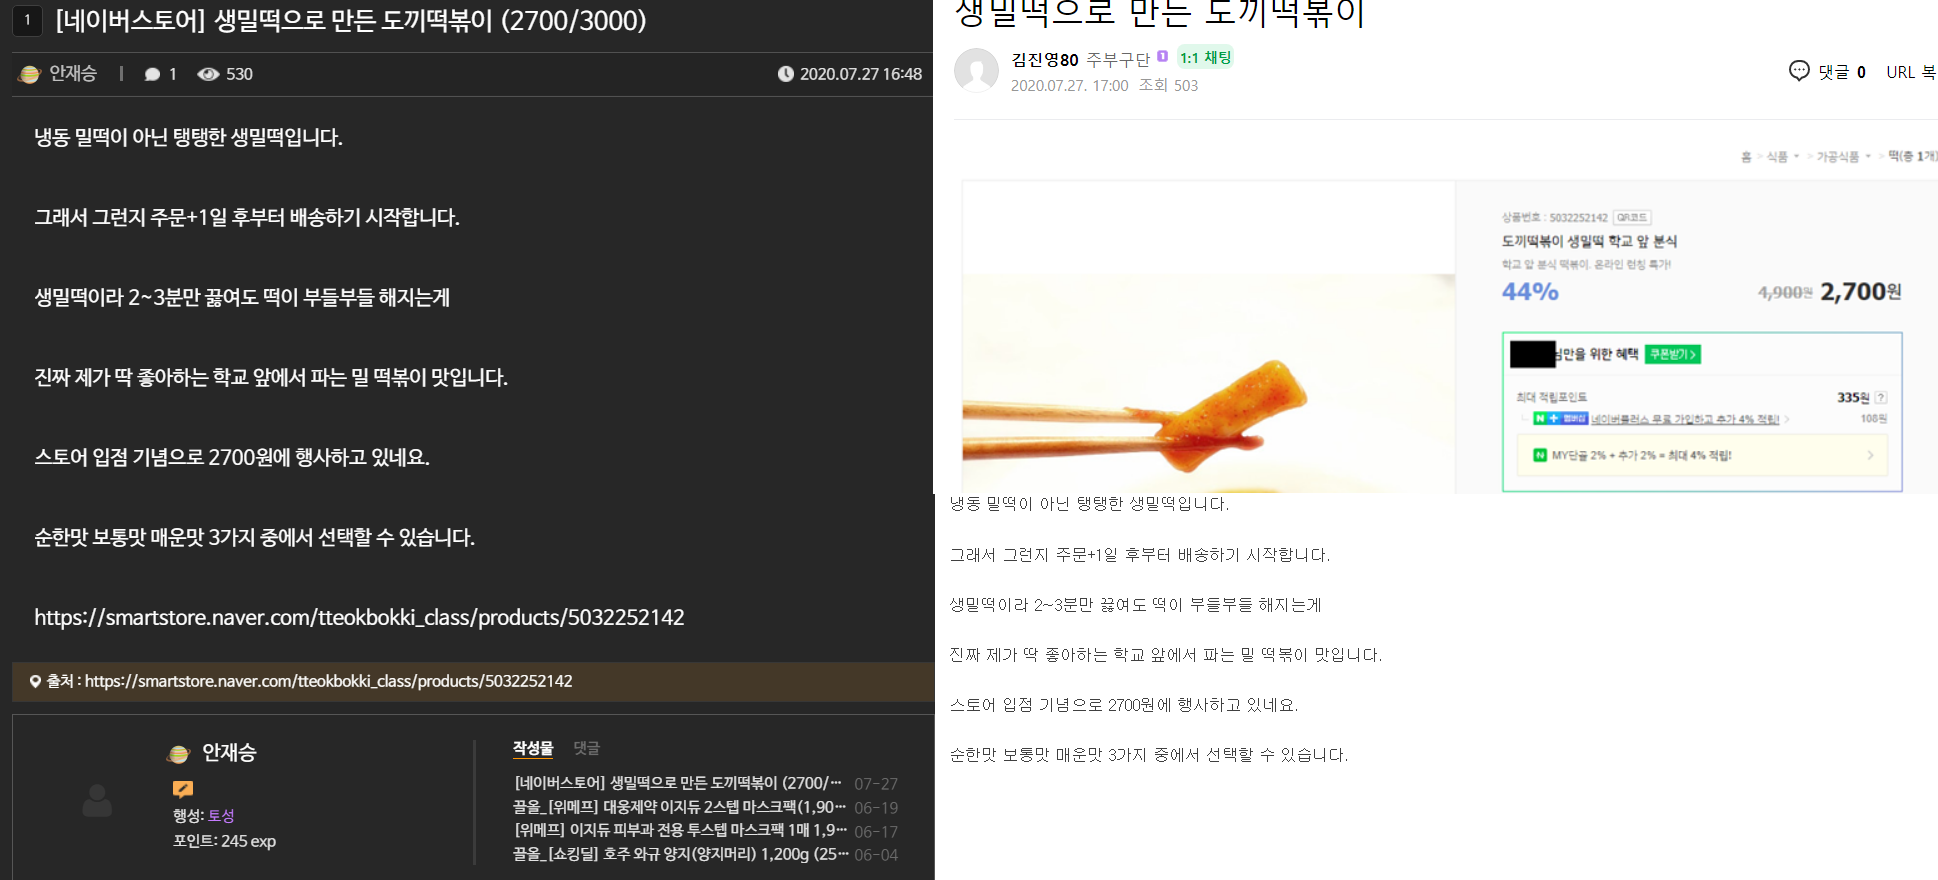Click the clock icon beside 2020.07.27 16:48
The width and height of the screenshot is (1938, 880).
click(786, 74)
